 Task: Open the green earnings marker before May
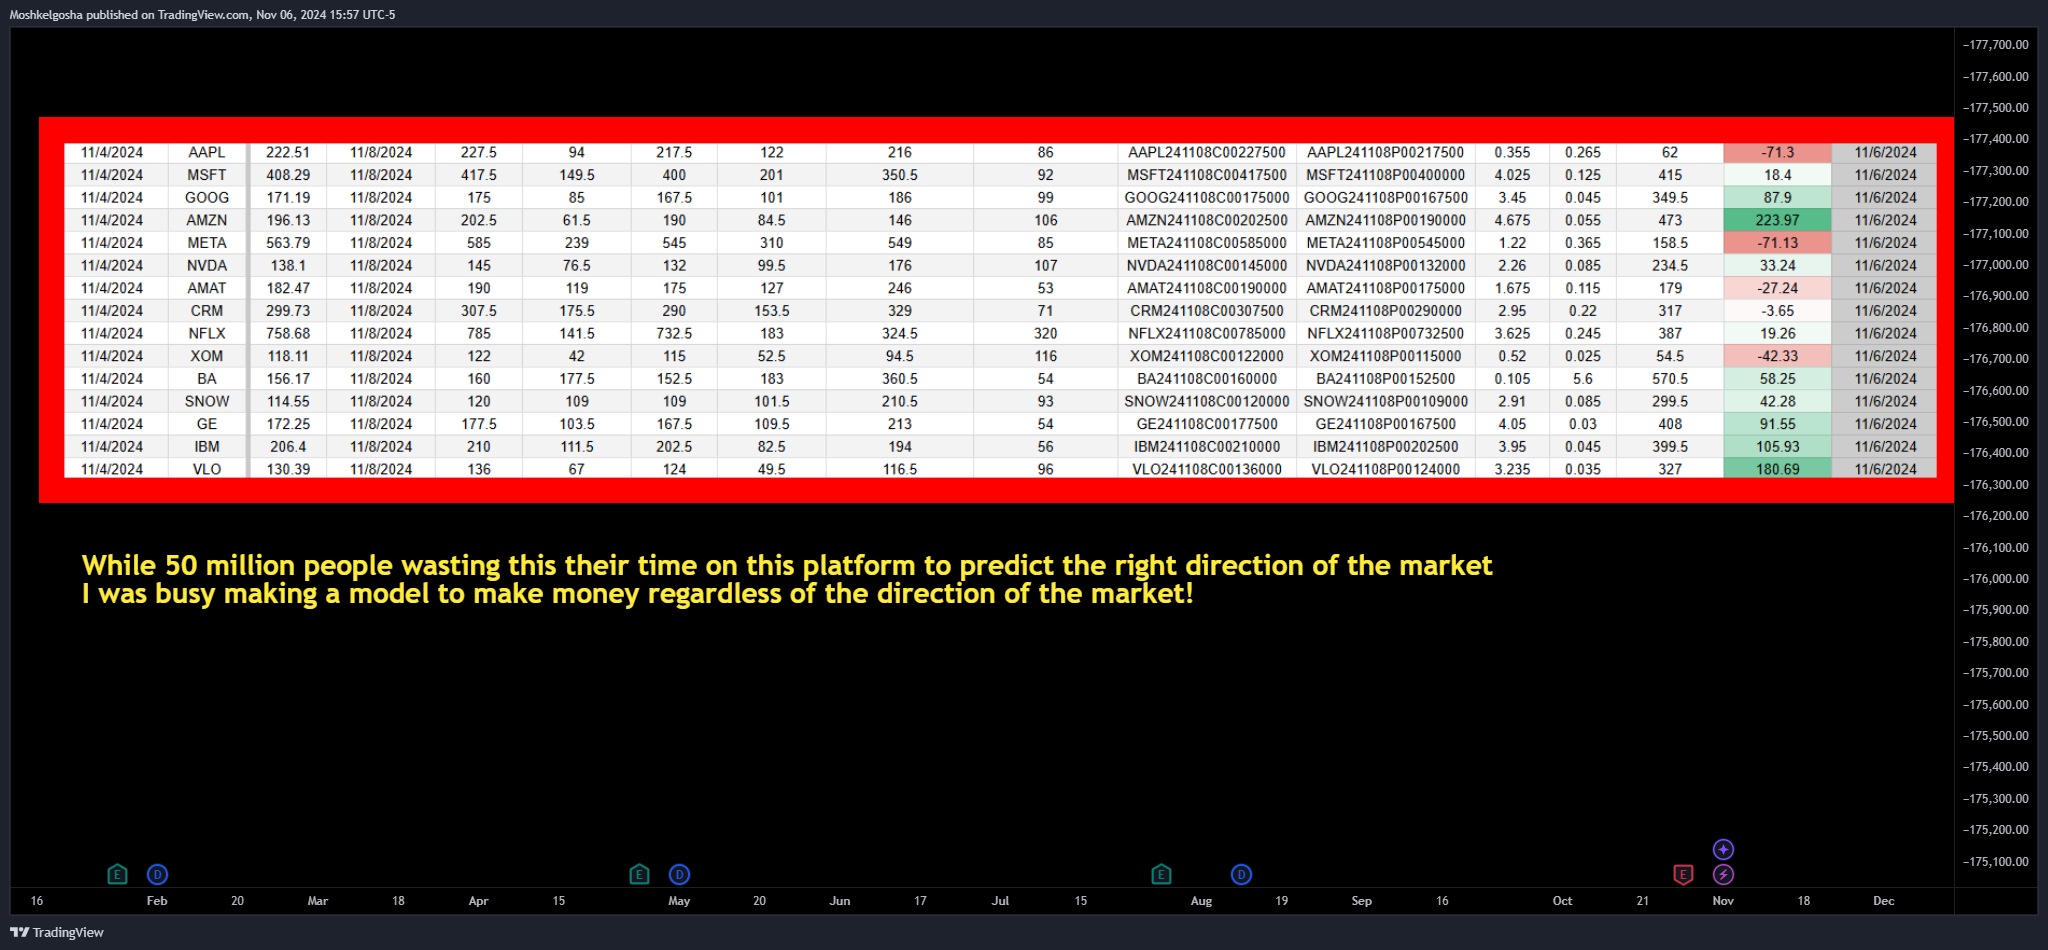tap(639, 874)
